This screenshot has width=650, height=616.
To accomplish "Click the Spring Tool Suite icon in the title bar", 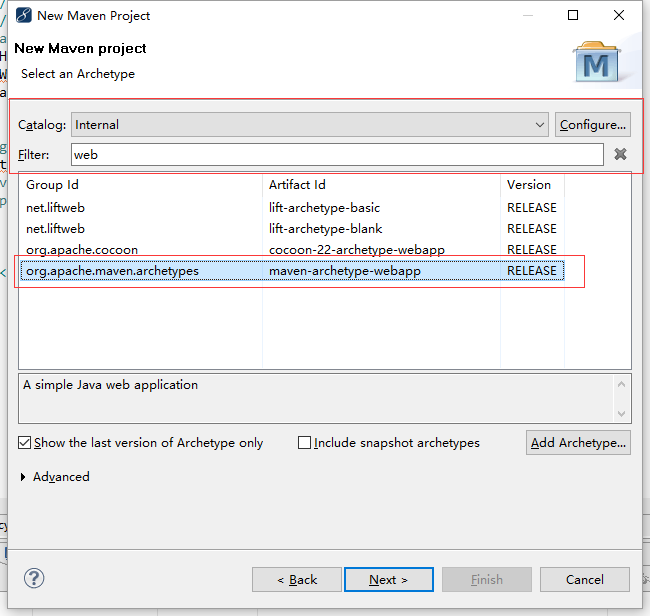I will point(24,15).
